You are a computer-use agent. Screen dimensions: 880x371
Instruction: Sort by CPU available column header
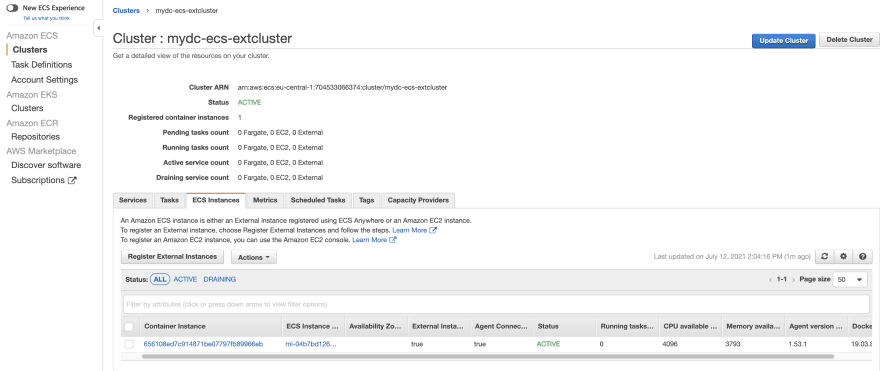[x=690, y=326]
